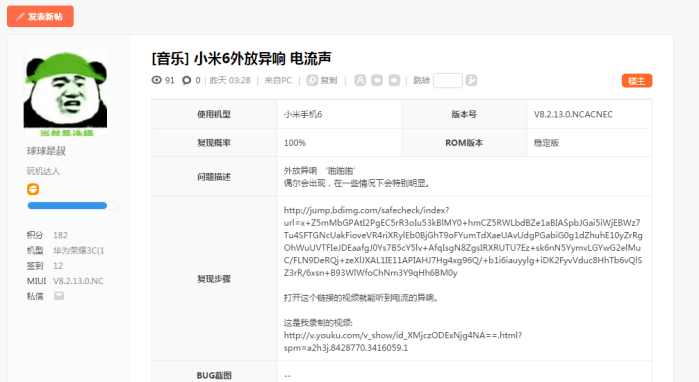
Task: Focus the 跳转 floor number input box
Action: point(448,80)
